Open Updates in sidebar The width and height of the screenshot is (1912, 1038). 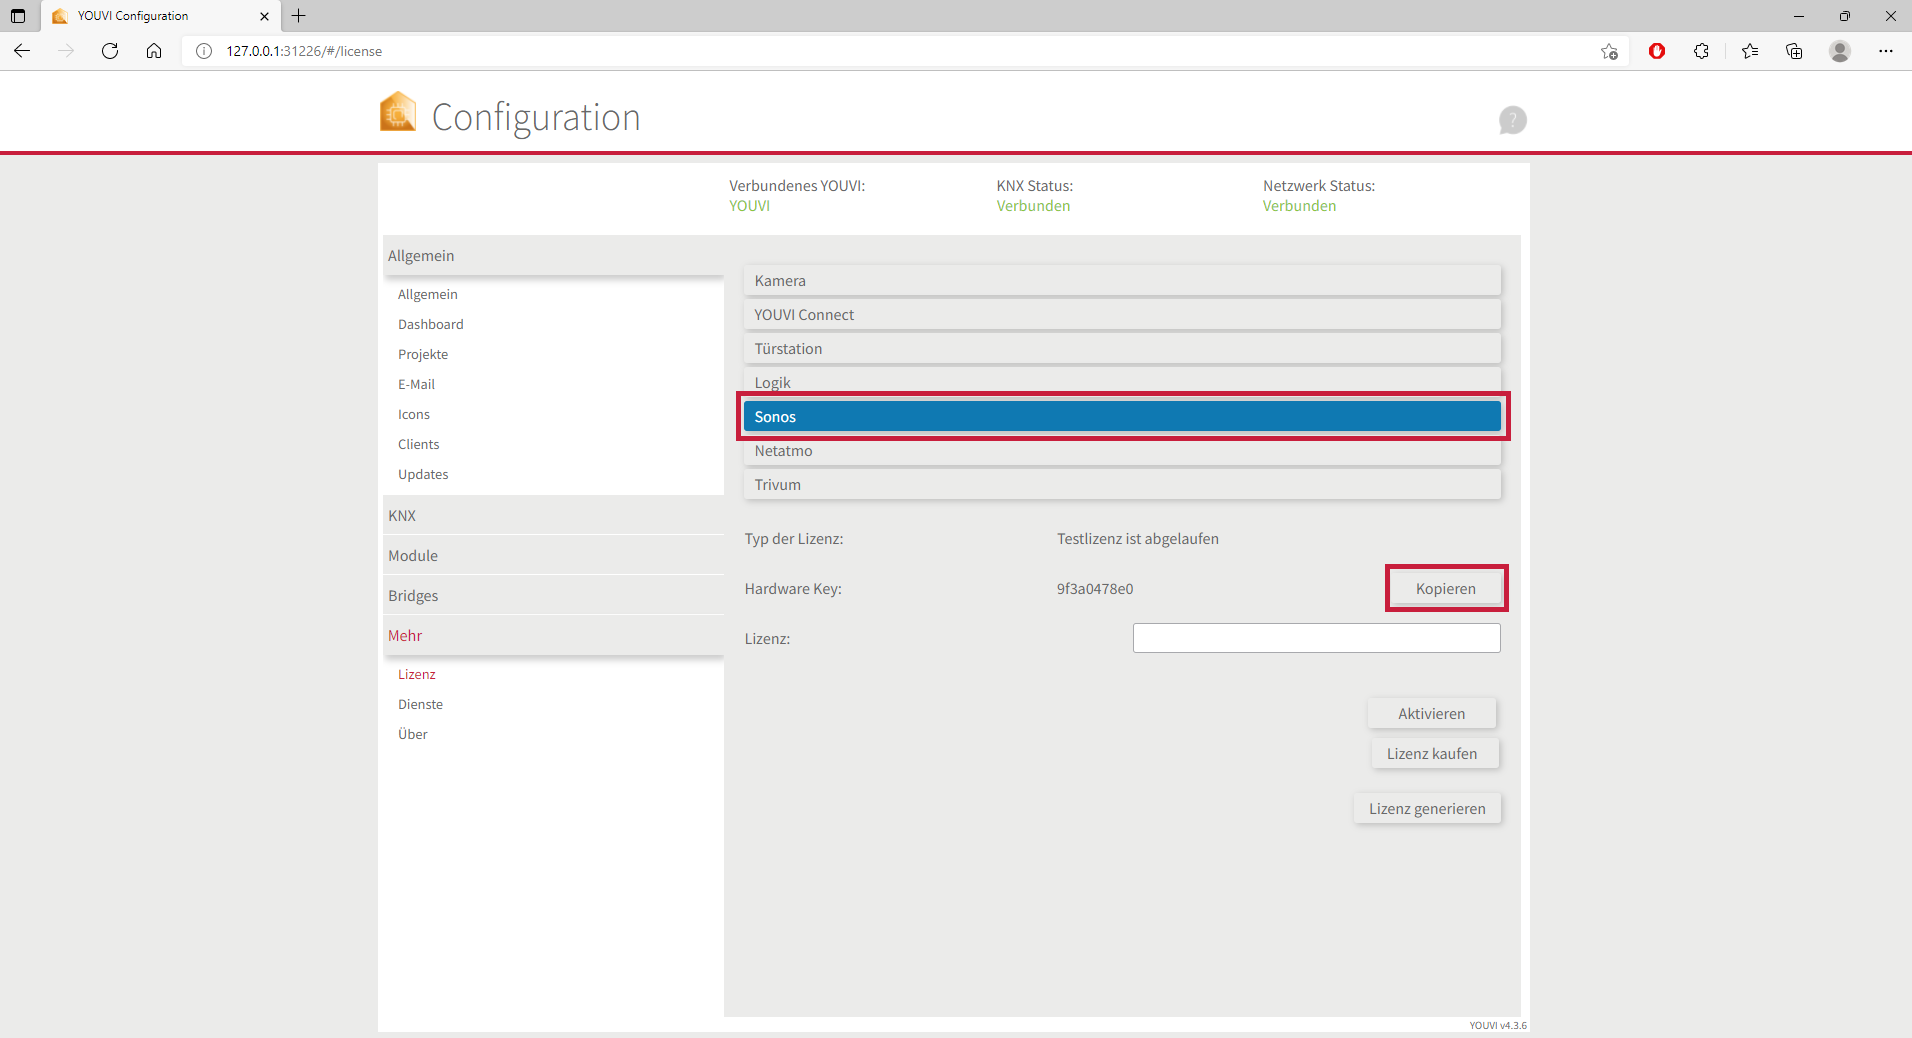coord(423,474)
